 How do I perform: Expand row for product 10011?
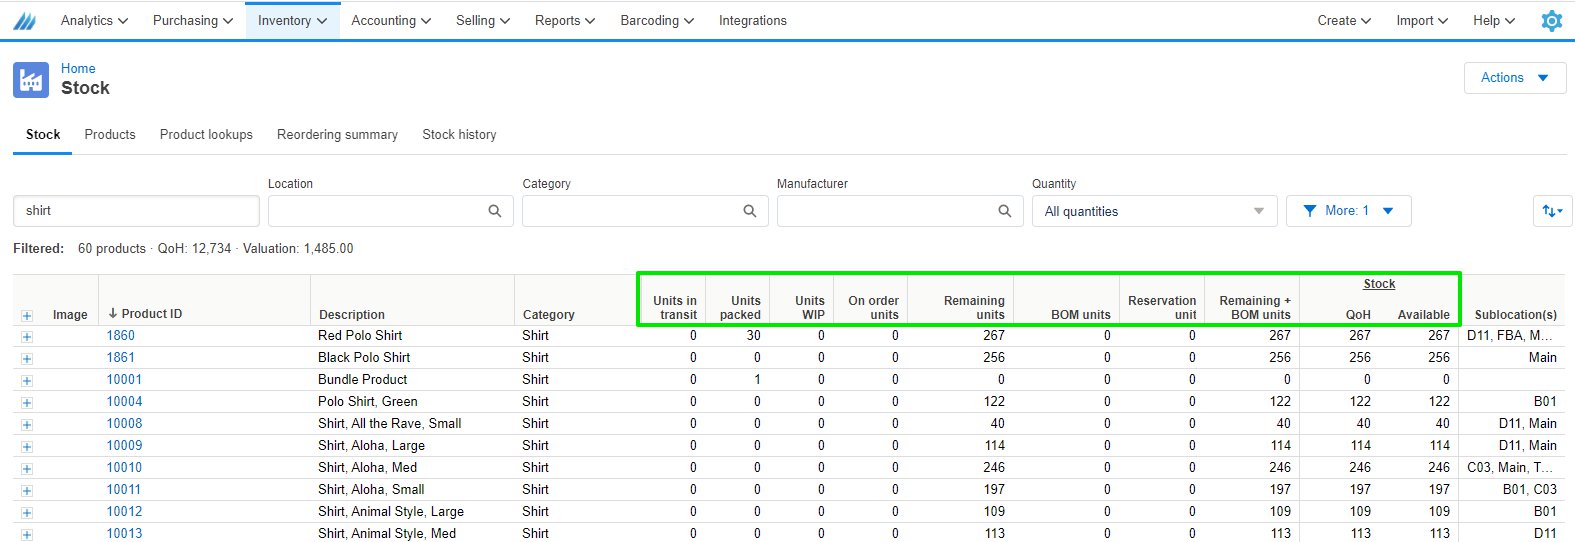click(x=27, y=491)
